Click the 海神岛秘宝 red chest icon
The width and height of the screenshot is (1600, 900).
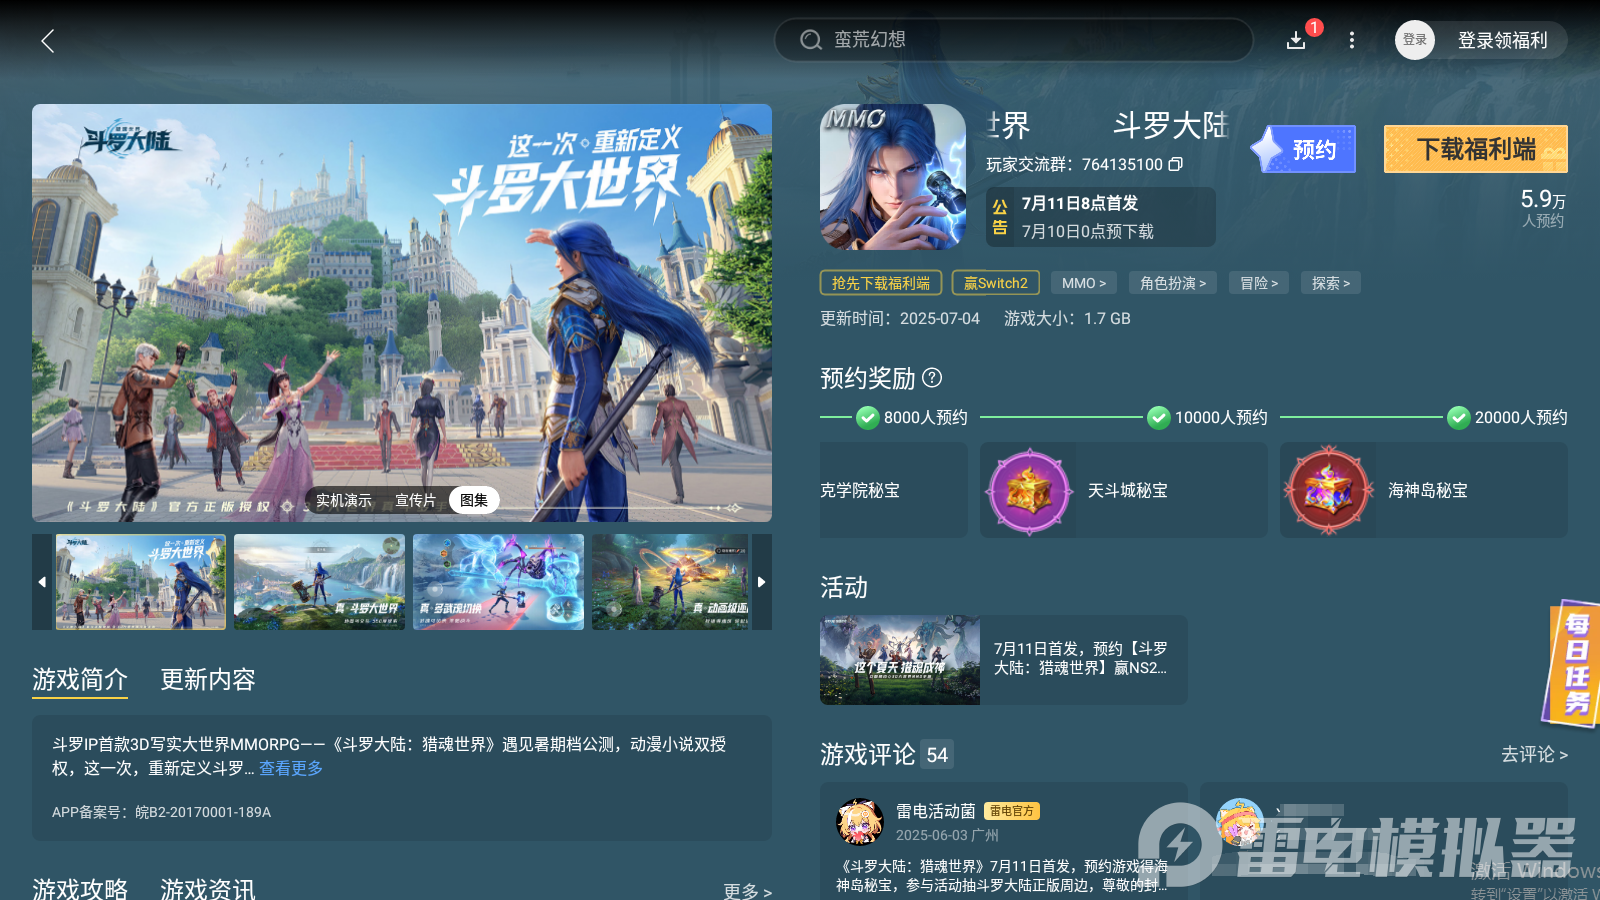(1329, 491)
